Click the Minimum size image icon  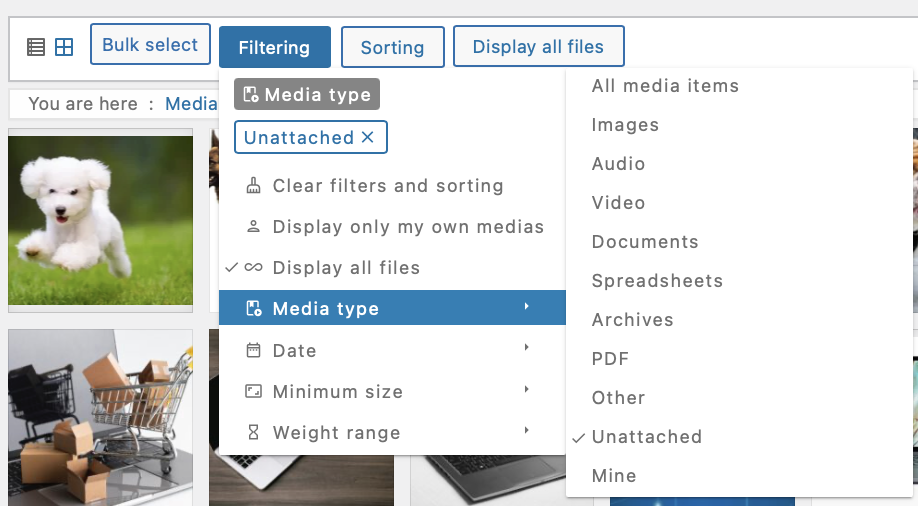point(254,391)
